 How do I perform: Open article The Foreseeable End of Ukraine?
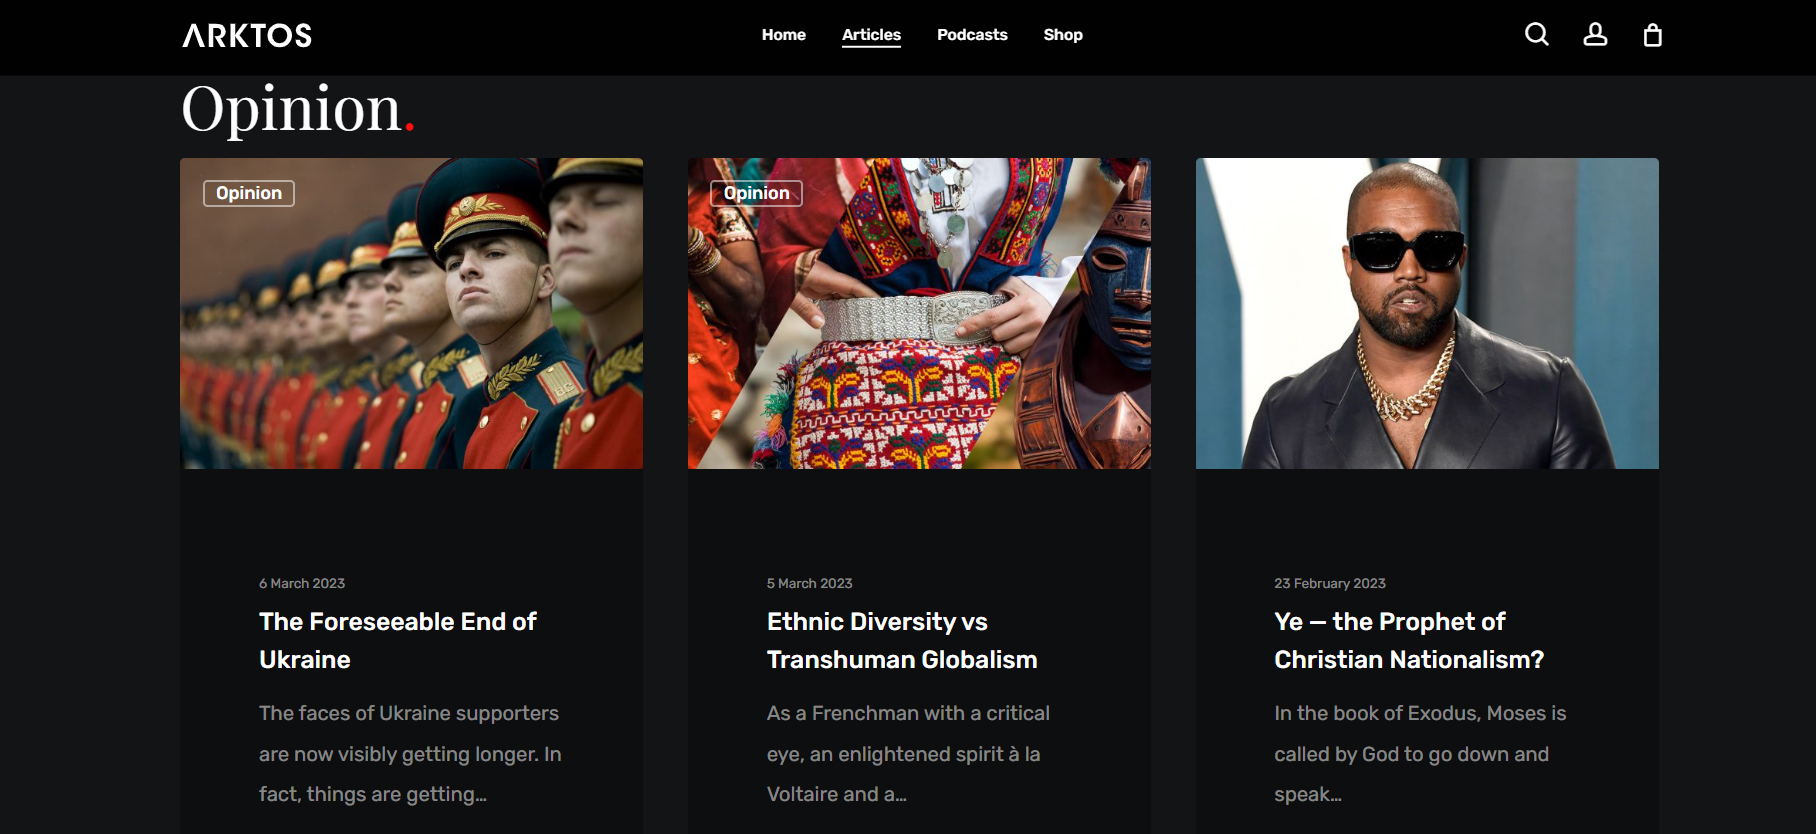pos(398,640)
